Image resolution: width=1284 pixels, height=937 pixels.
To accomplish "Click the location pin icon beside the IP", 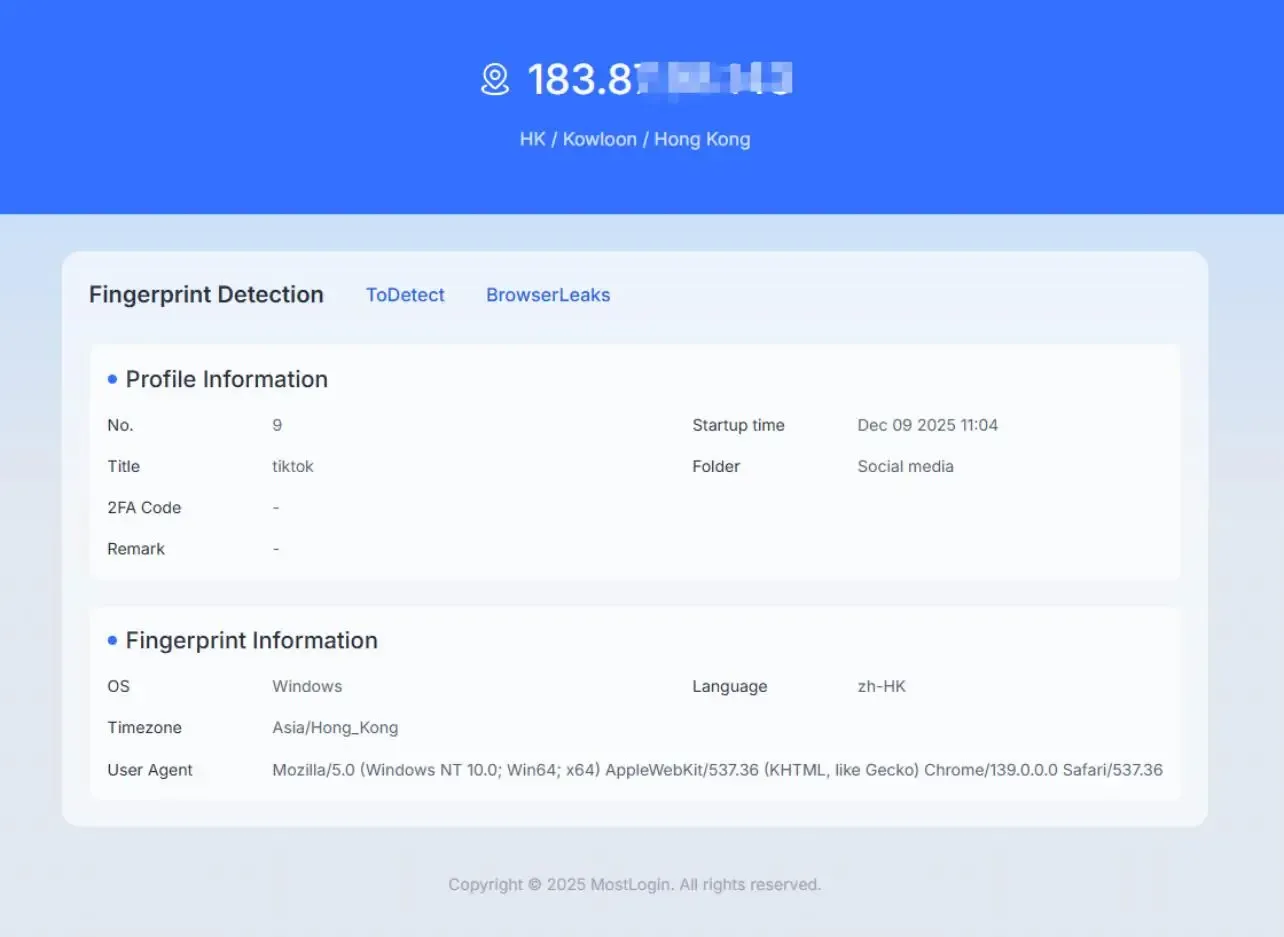I will tap(493, 78).
